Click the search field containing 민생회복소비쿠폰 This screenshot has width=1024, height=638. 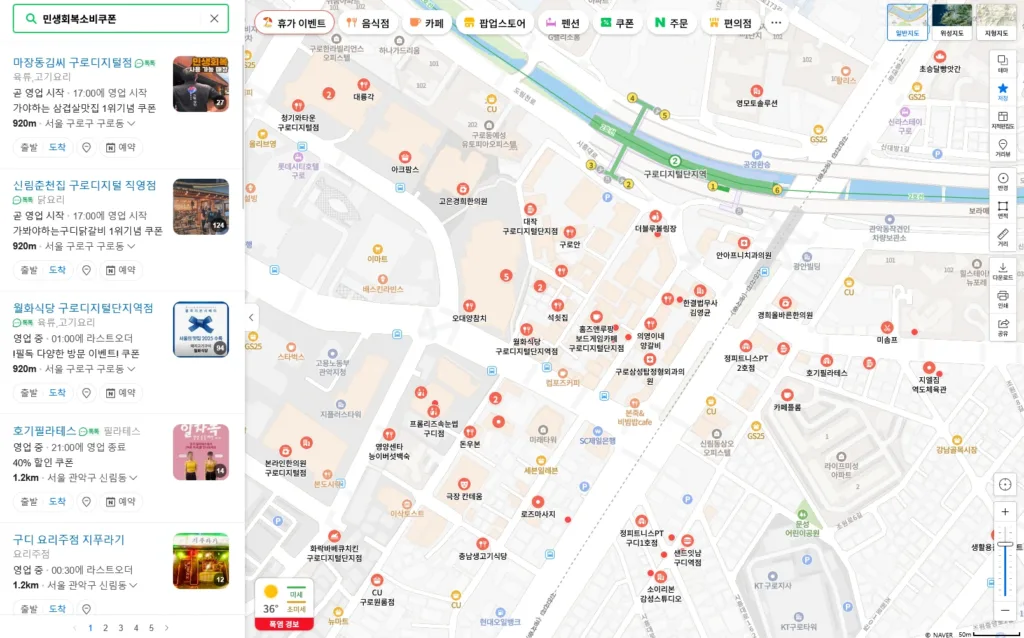click(x=121, y=19)
